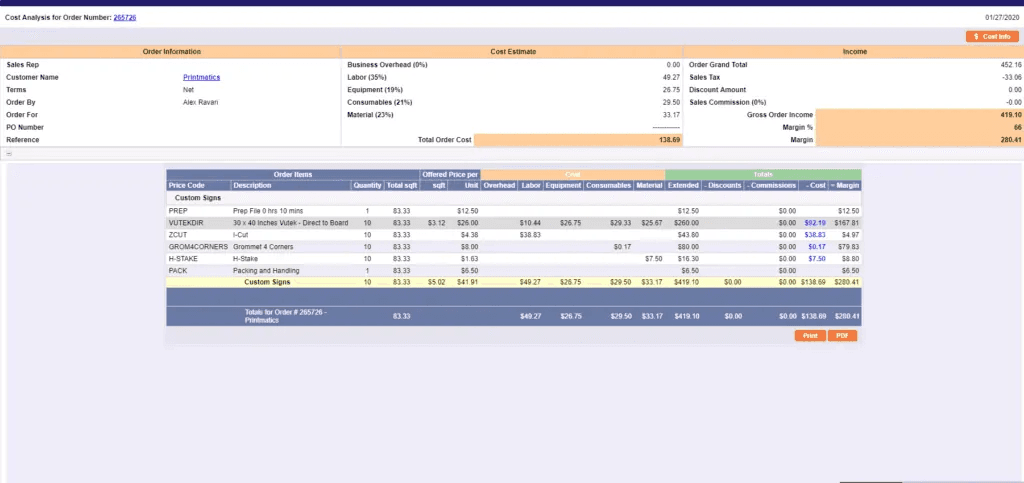Open the $92.19 cost link for VUTEKDIR
1024x483 pixels.
pyautogui.click(x=815, y=223)
